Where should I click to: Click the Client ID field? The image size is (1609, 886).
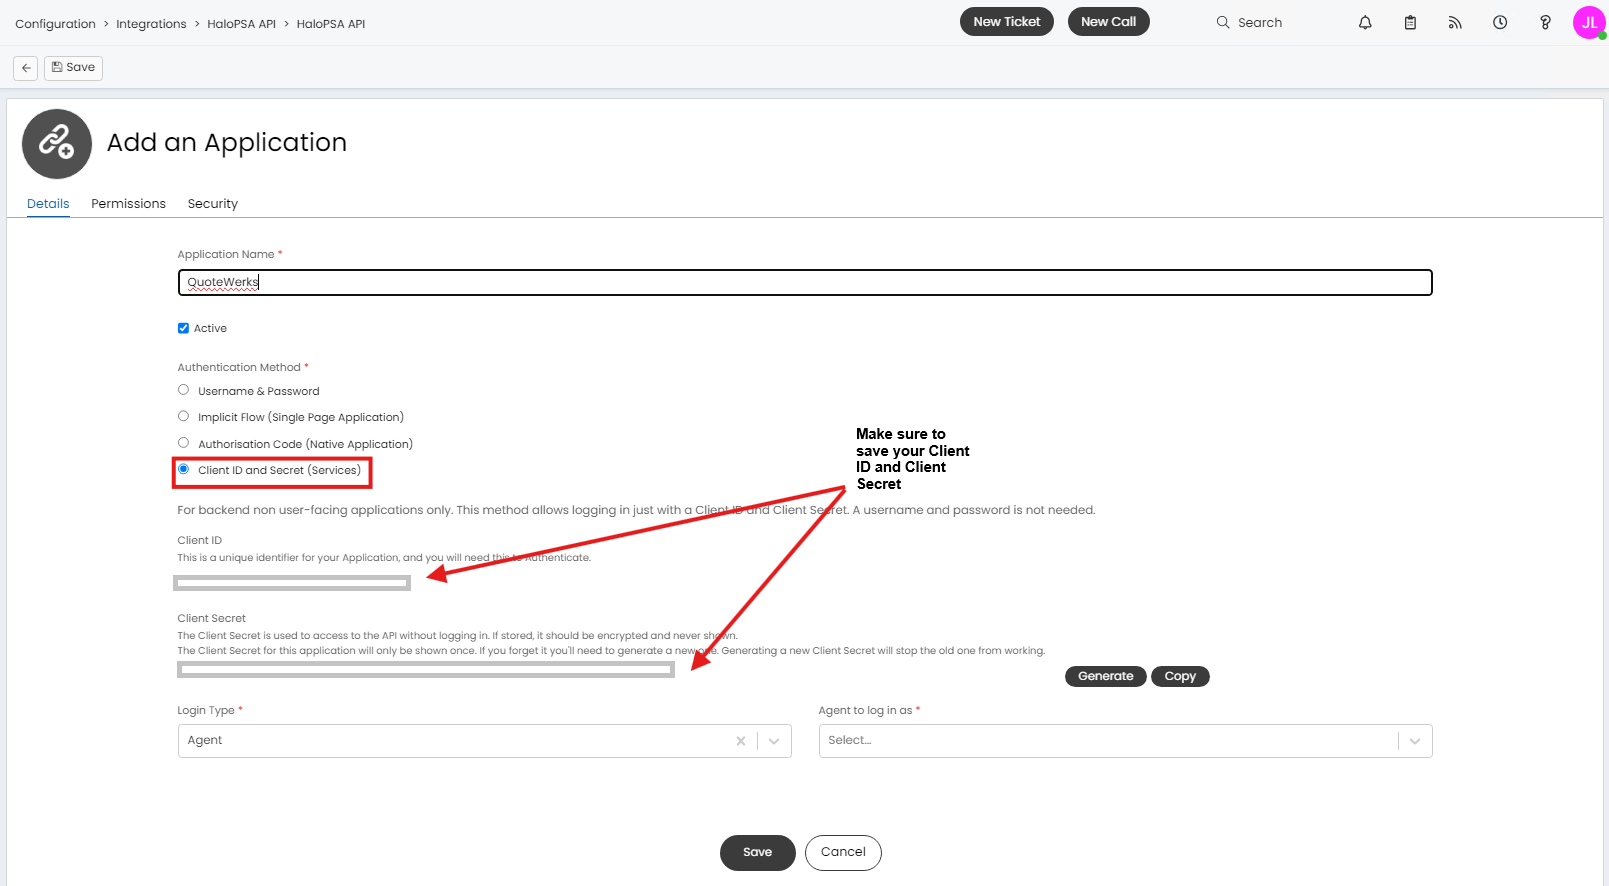tap(292, 583)
